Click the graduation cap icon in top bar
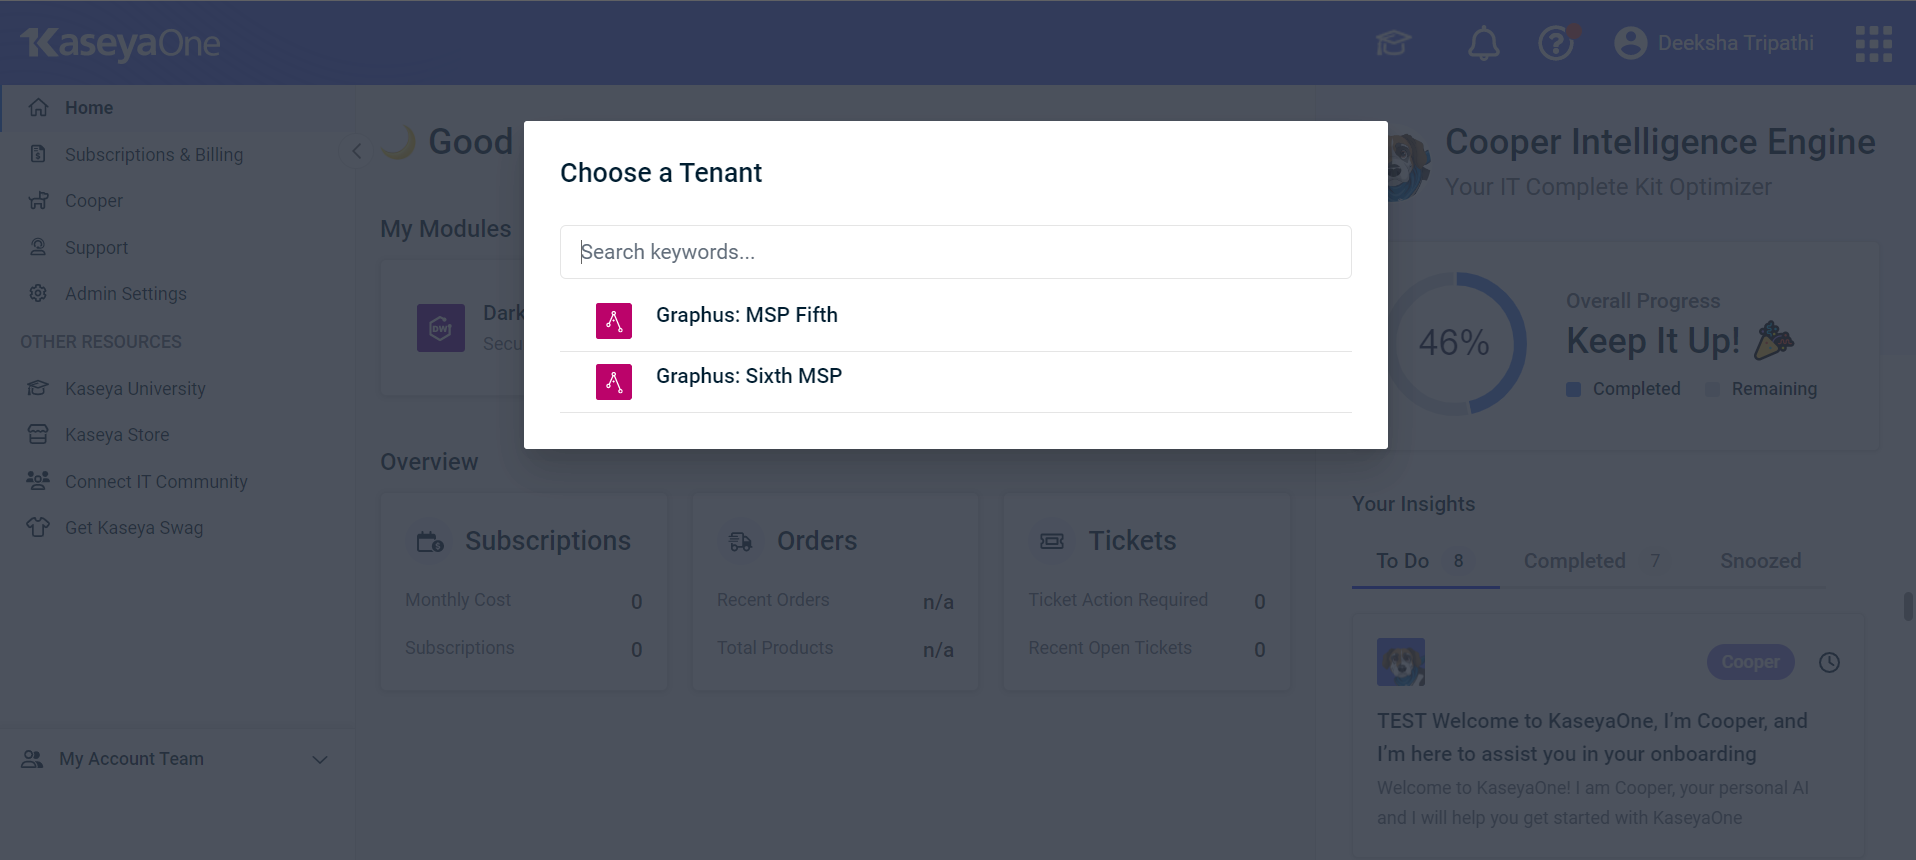The height and width of the screenshot is (860, 1916). click(1394, 43)
